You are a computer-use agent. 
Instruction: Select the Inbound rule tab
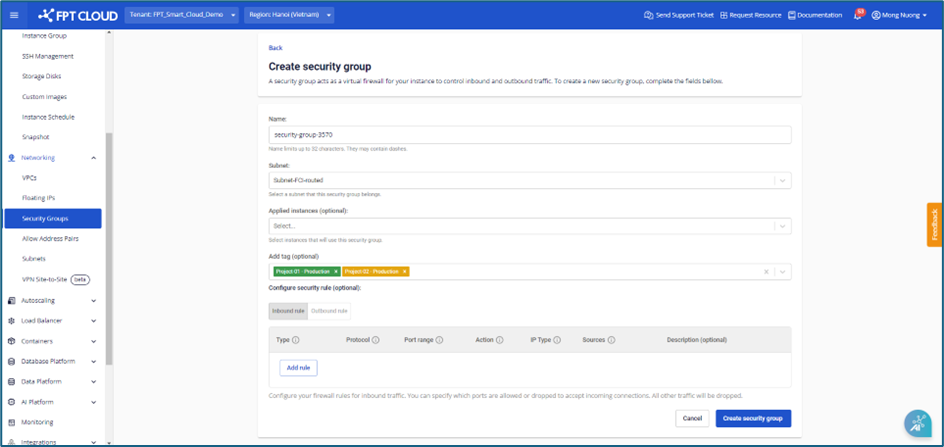288,311
